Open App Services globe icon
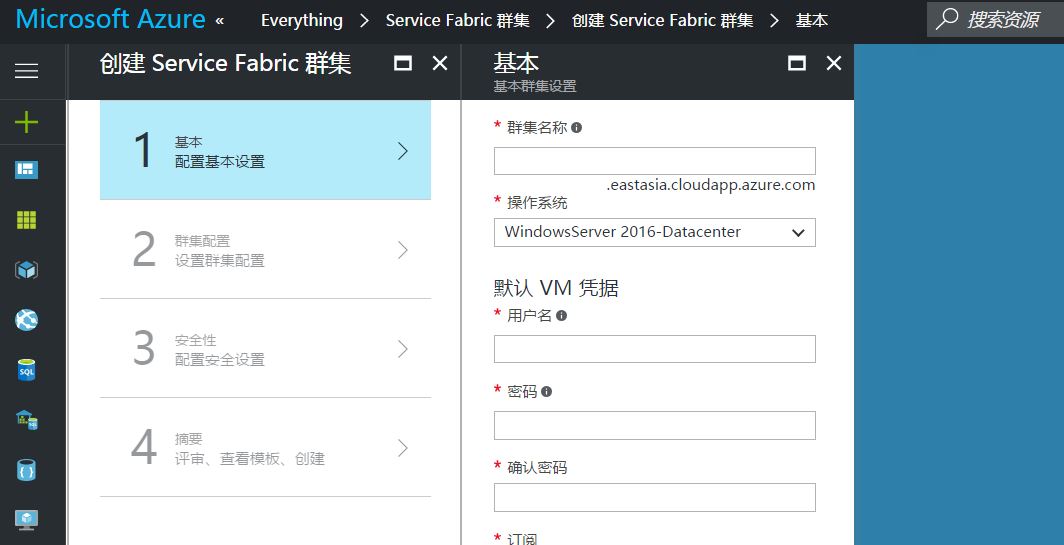1064x545 pixels. tap(26, 320)
